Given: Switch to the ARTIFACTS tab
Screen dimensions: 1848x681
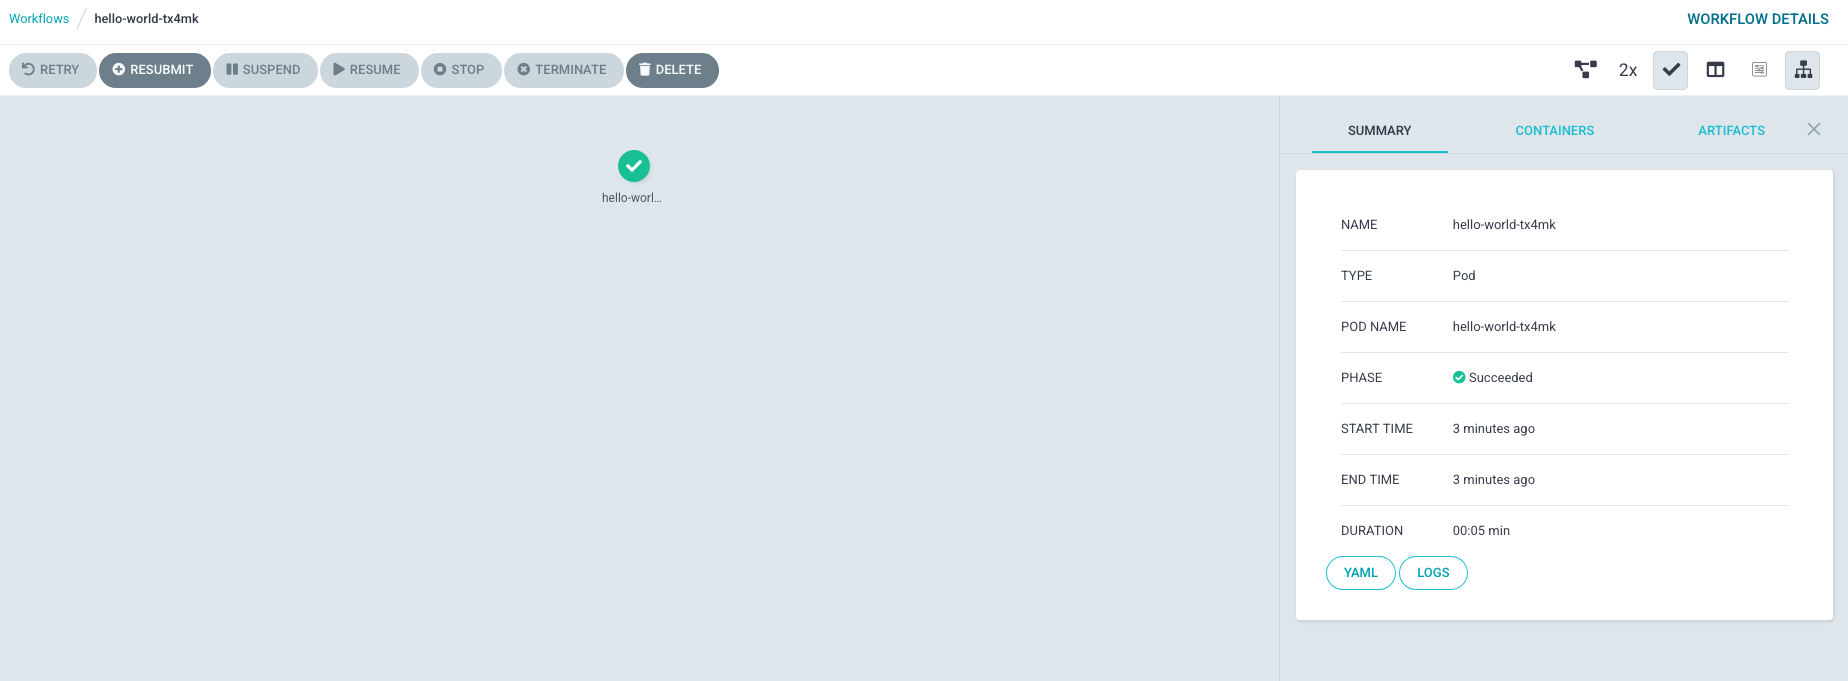Looking at the screenshot, I should 1731,131.
